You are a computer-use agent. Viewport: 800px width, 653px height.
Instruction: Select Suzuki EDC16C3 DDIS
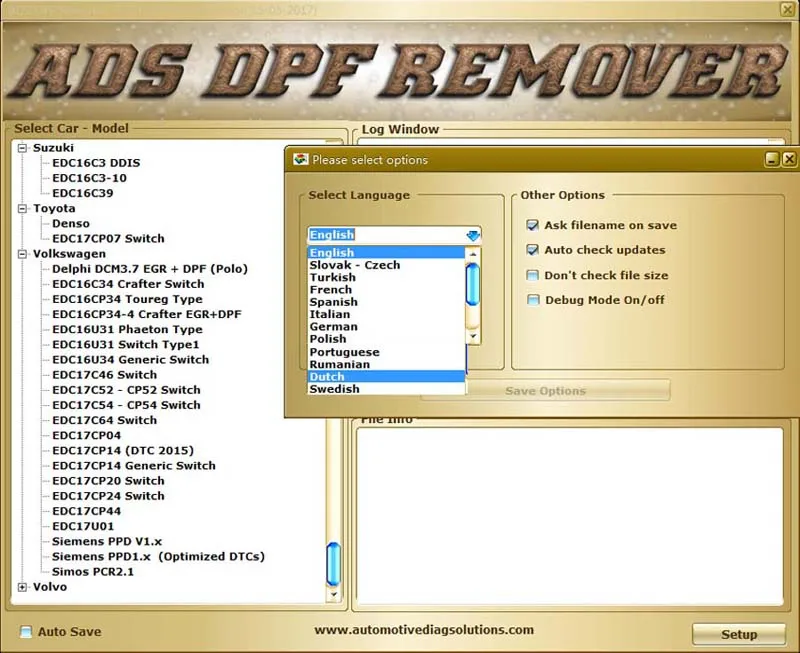96,163
